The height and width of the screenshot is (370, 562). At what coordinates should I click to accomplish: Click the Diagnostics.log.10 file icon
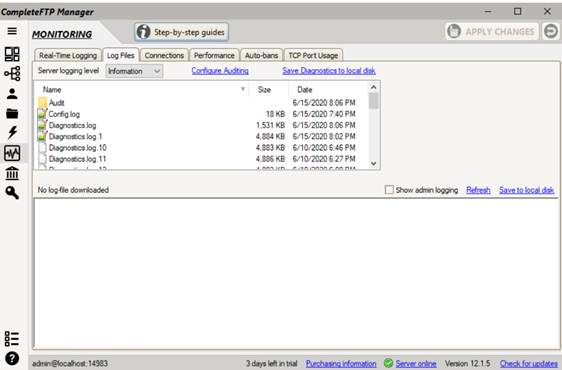tap(42, 148)
